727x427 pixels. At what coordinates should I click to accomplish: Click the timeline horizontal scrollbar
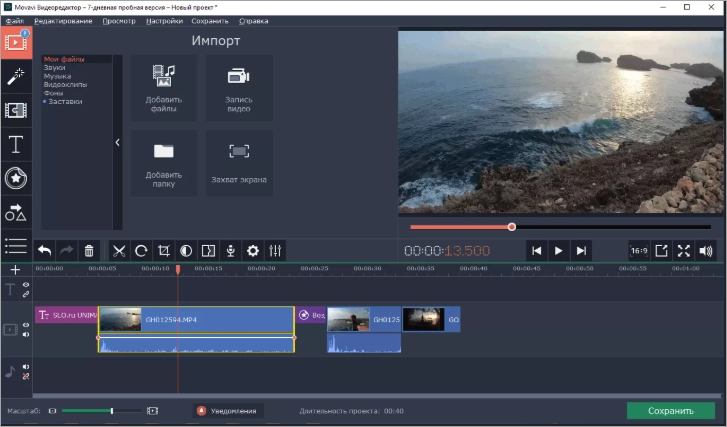(x=378, y=396)
